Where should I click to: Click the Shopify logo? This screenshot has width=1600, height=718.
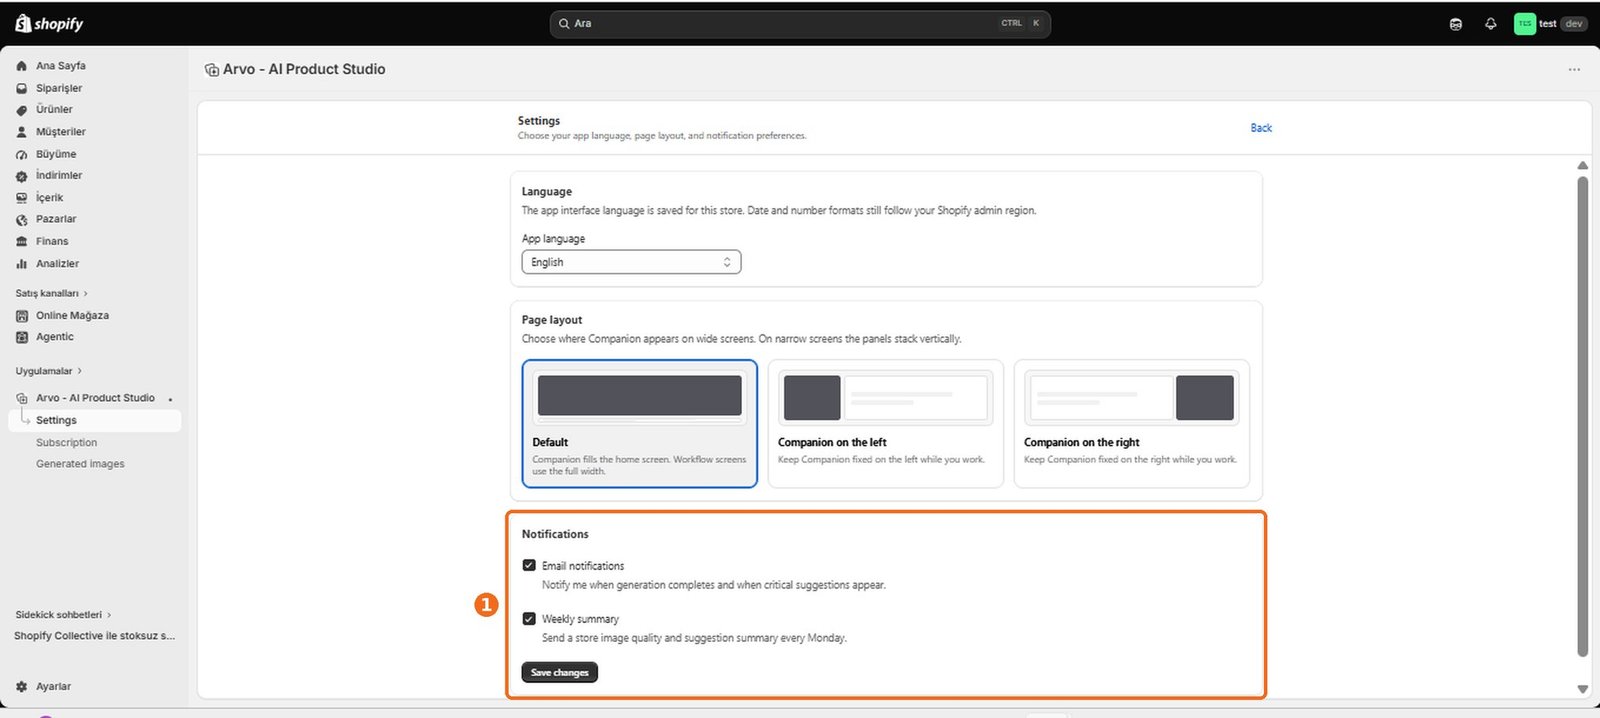click(49, 23)
